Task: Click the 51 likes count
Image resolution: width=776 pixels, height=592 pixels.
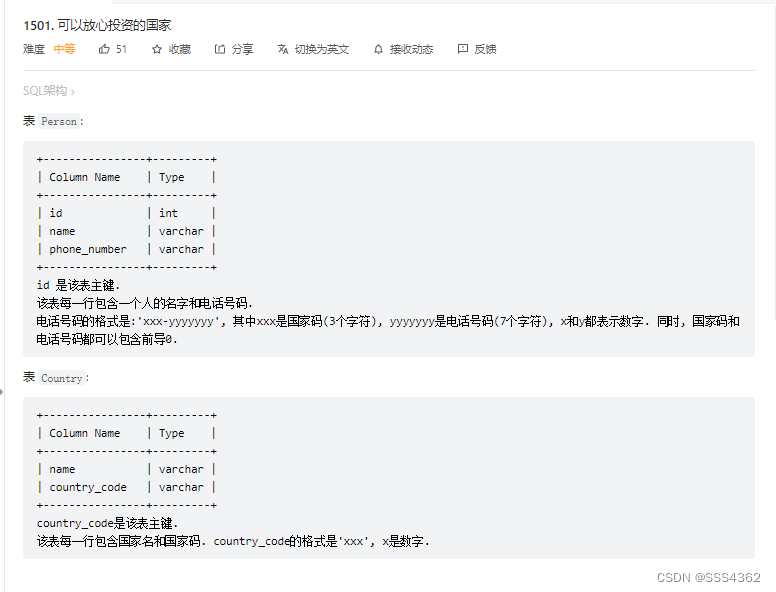Action: coord(121,49)
